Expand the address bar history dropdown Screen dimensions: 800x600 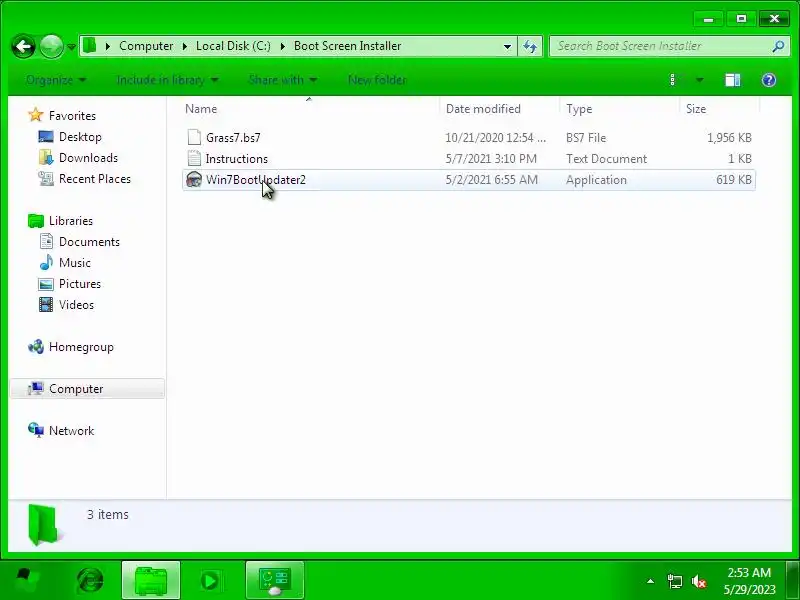click(x=507, y=46)
